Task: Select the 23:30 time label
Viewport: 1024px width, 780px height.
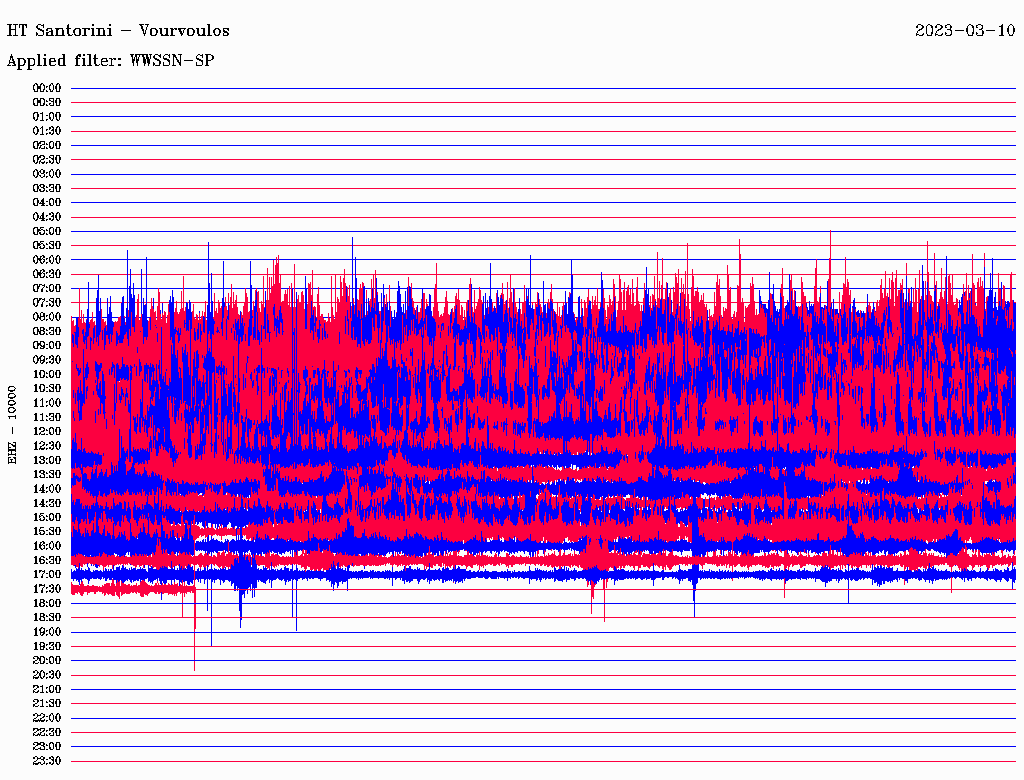Action: pos(47,761)
